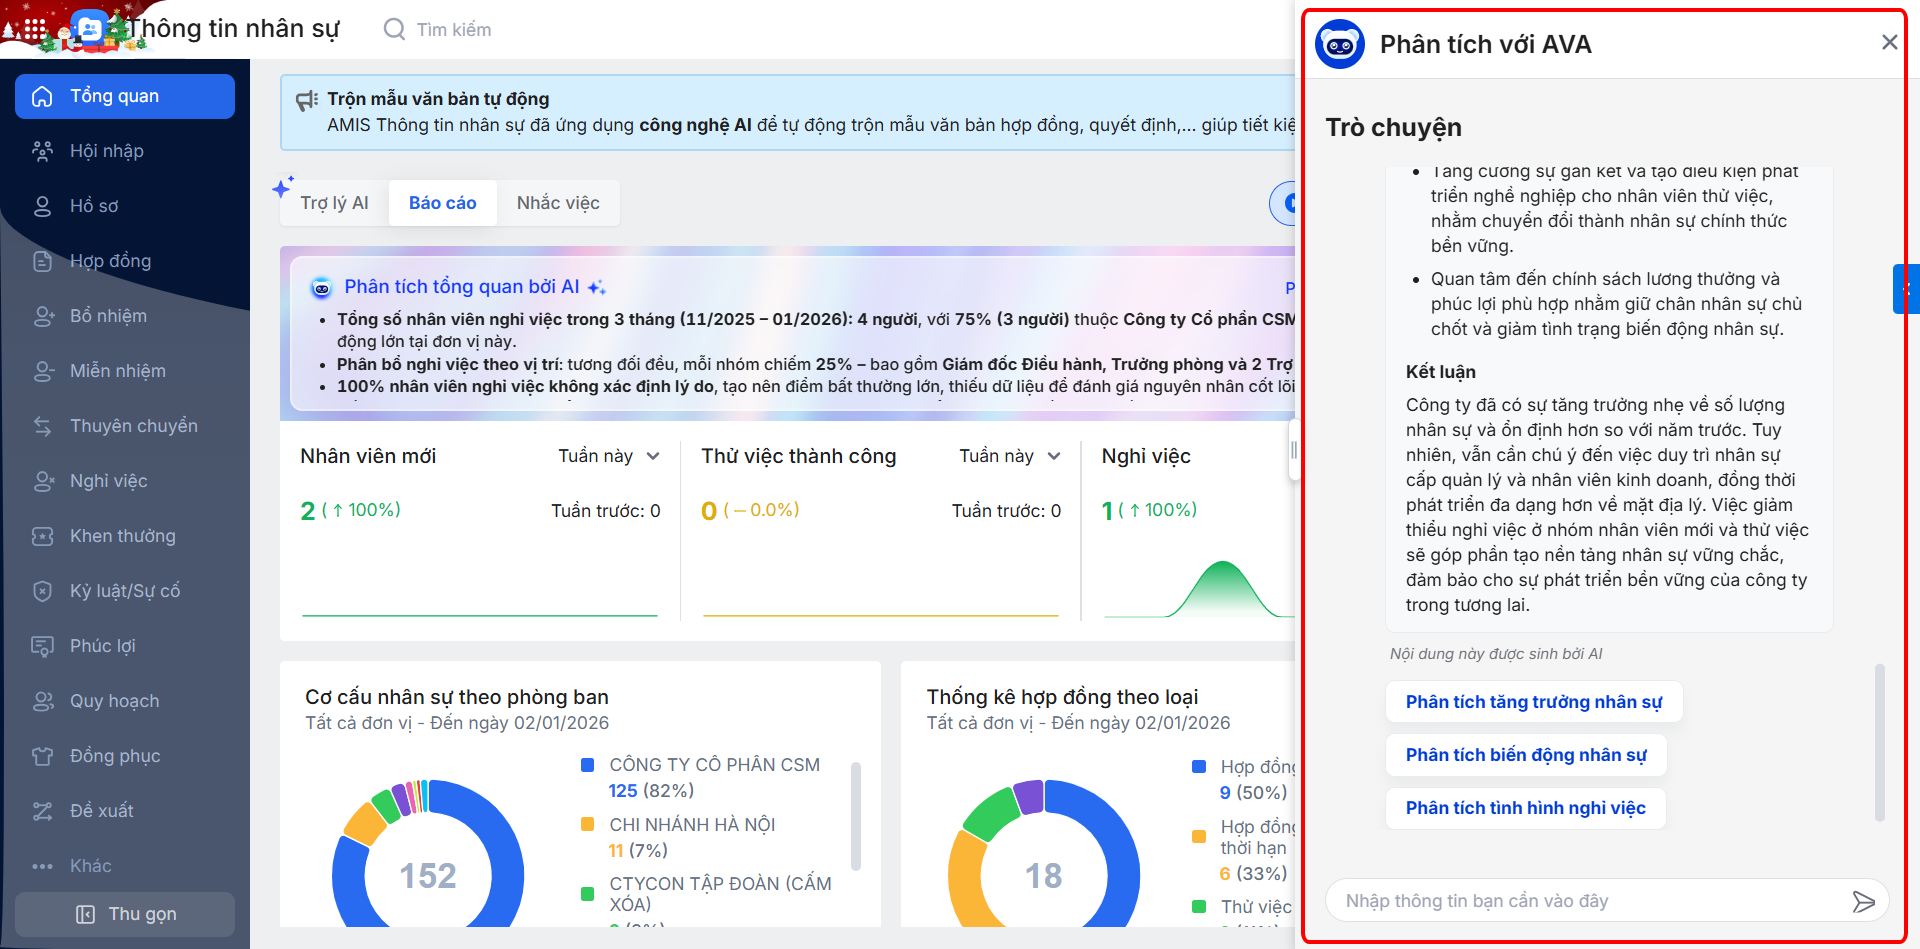Click the Trò chuyện heading
Screen dimensions: 1920x949
[x=1394, y=127]
